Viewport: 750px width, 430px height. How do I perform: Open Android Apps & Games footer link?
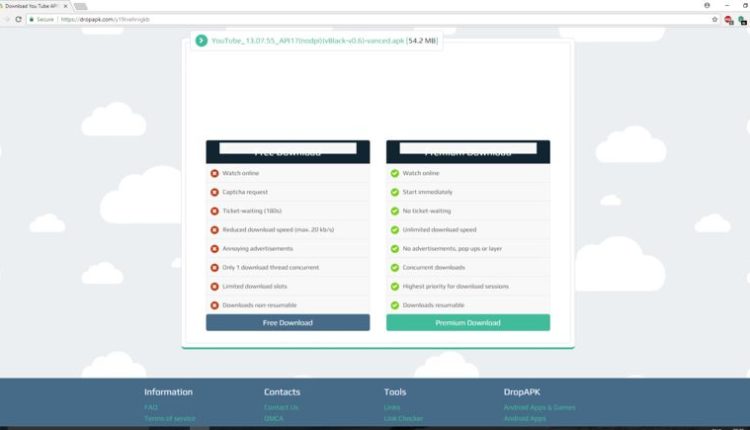tap(540, 408)
